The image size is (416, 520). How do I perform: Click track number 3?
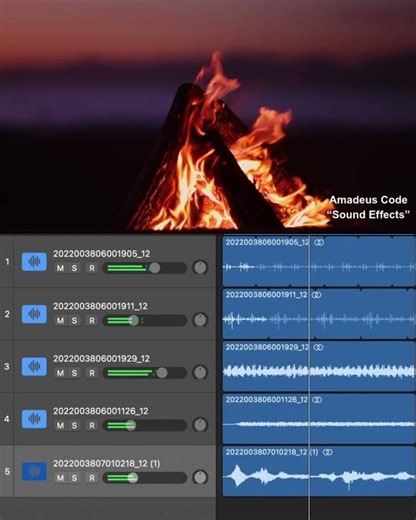7,366
